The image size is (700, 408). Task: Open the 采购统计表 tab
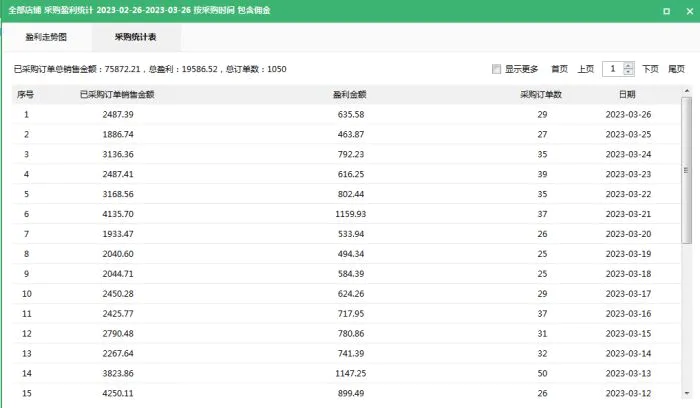(x=136, y=37)
